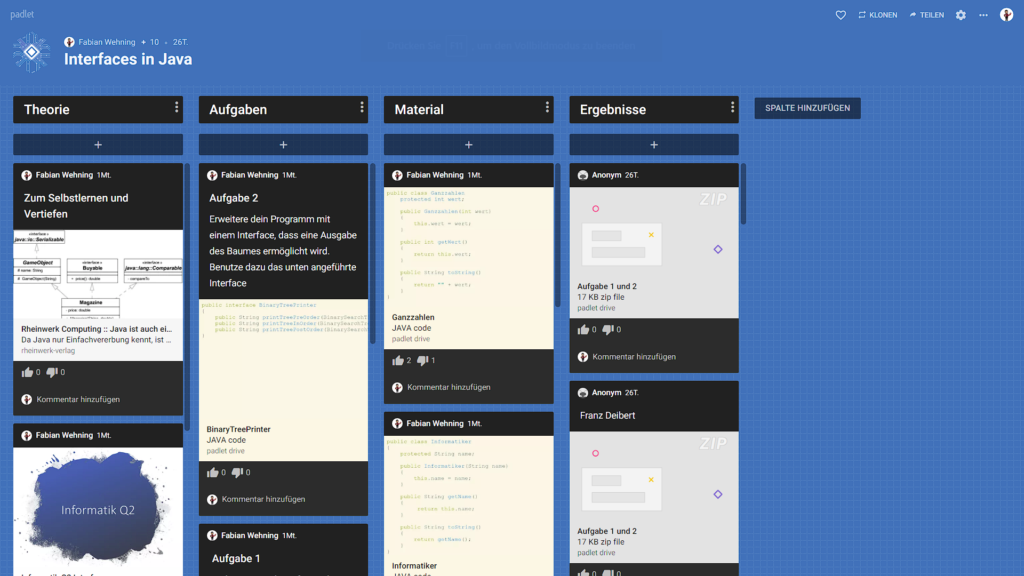Open the Material column options menu
This screenshot has height=576, width=1024.
click(x=547, y=108)
